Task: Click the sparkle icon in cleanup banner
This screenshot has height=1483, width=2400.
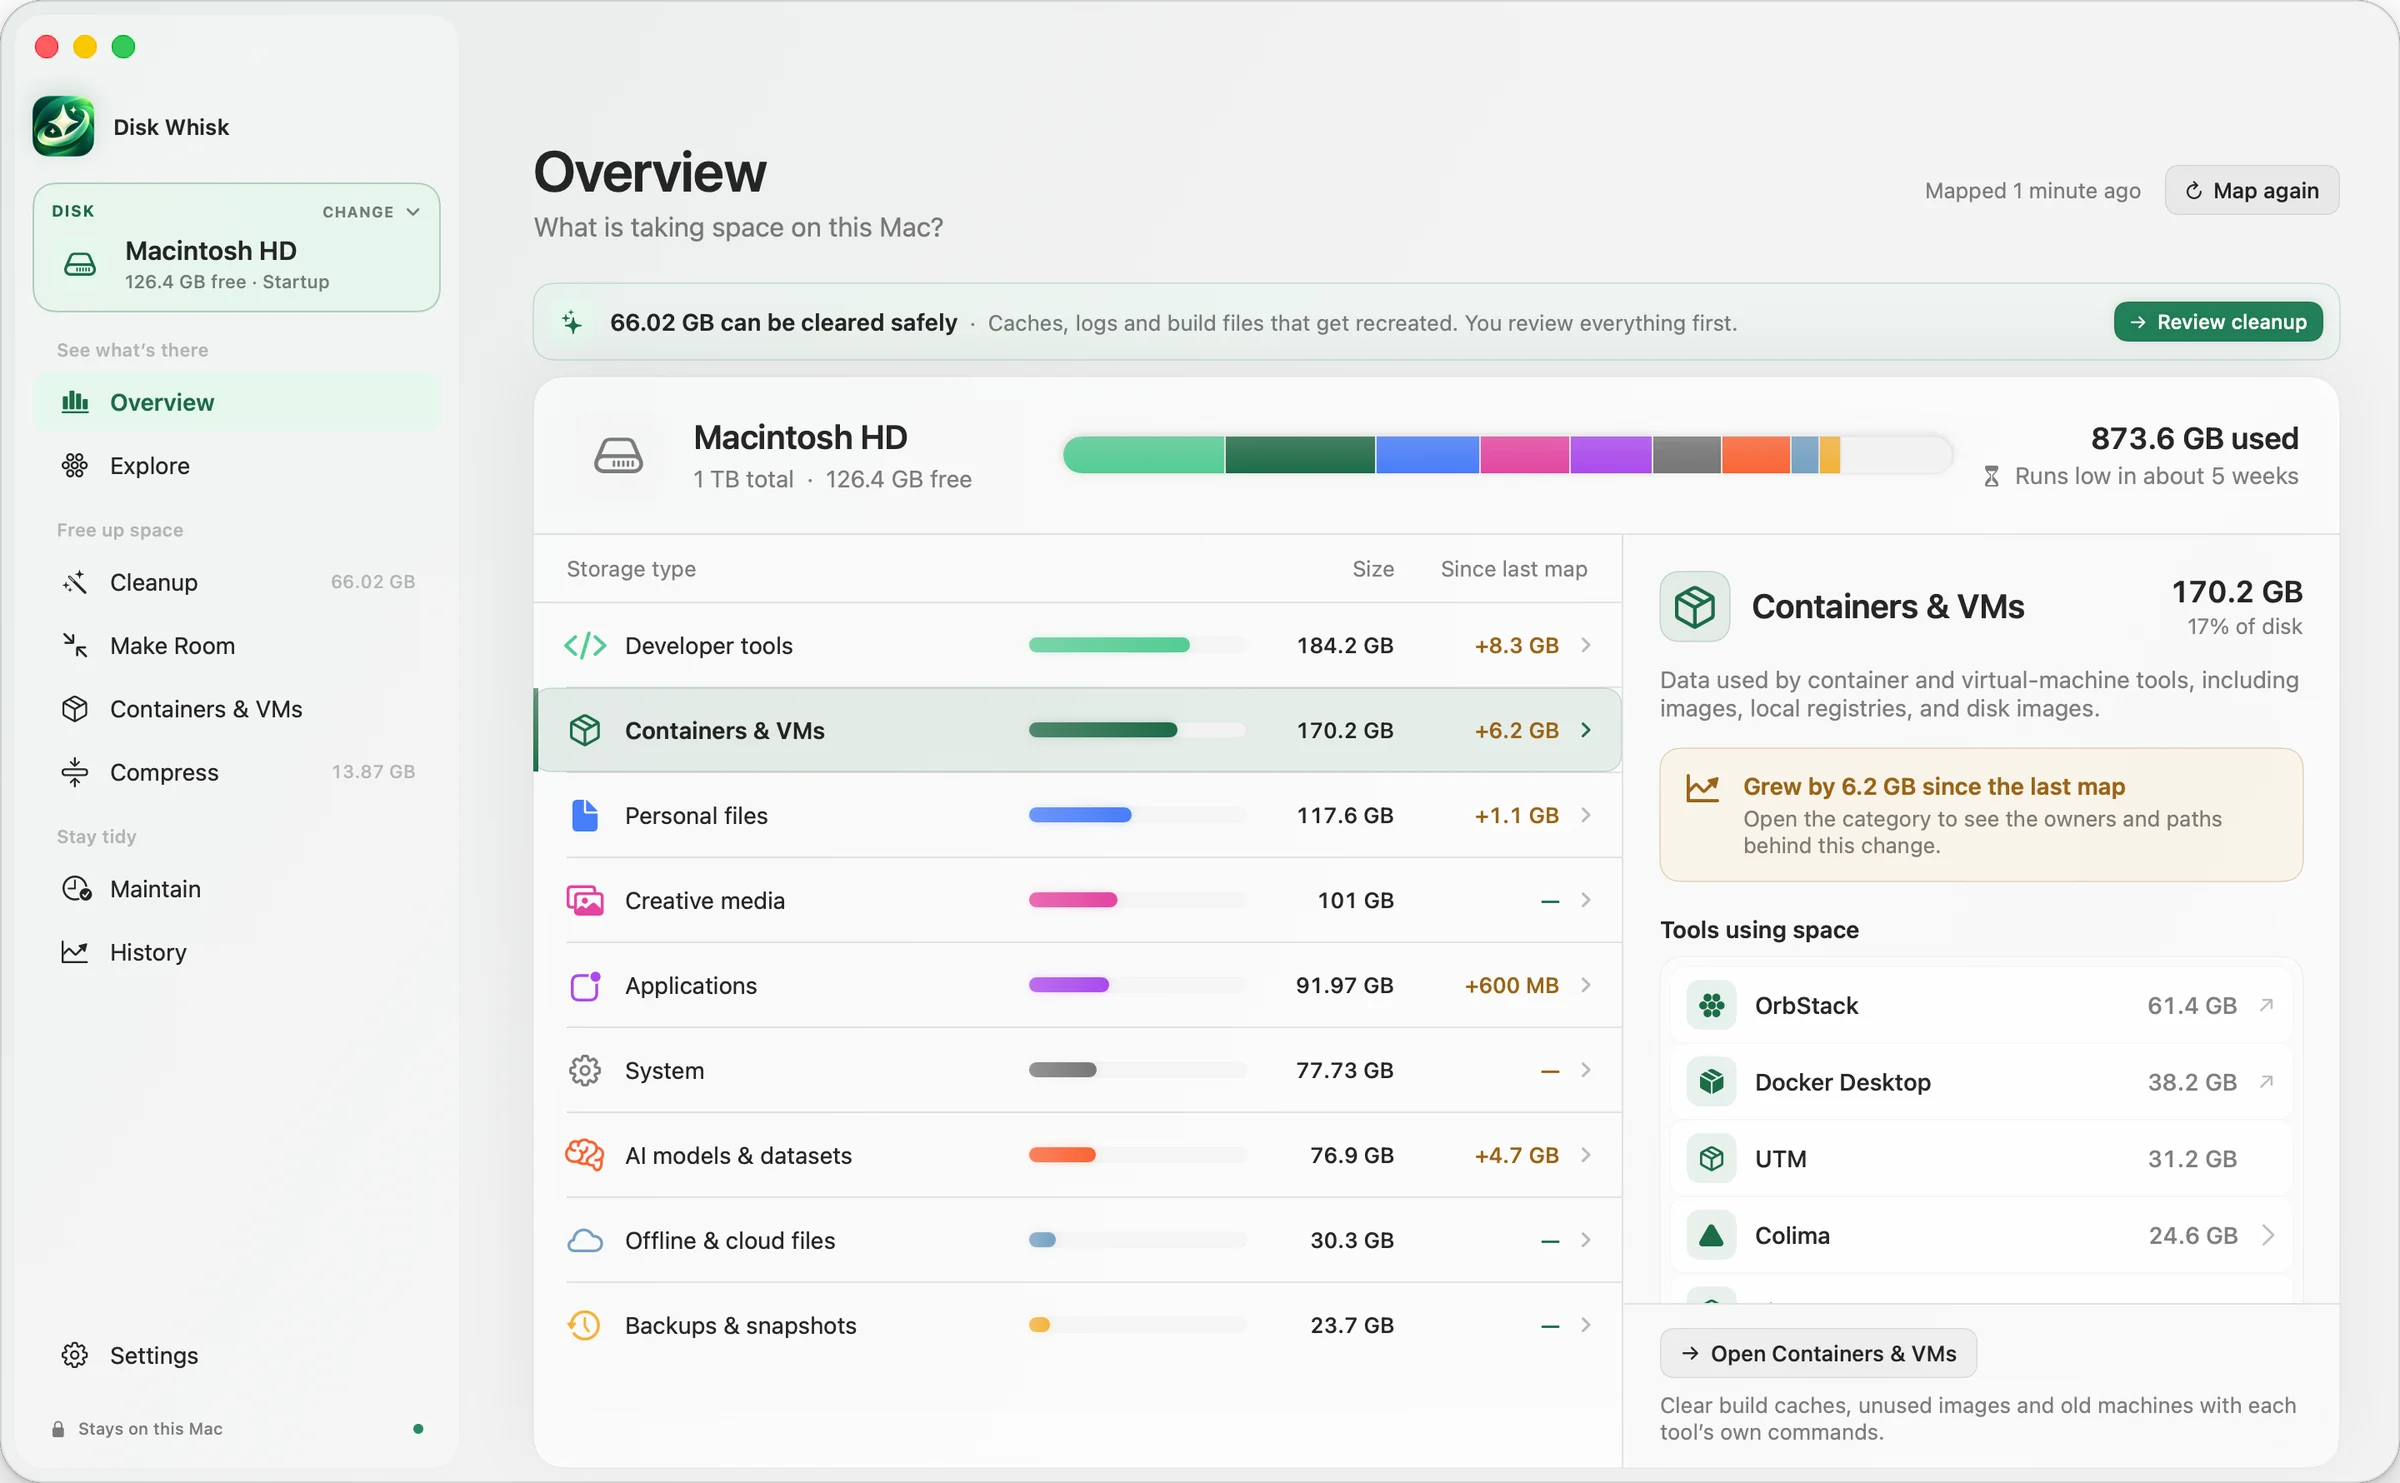Action: point(572,322)
